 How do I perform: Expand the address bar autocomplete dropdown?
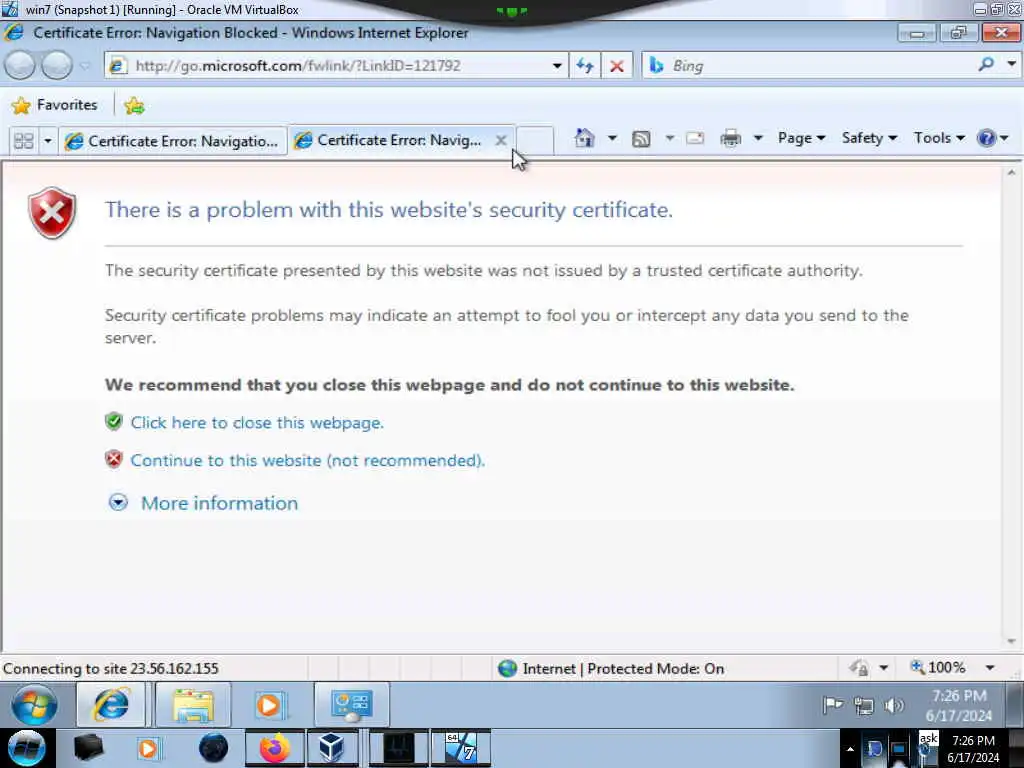[557, 66]
